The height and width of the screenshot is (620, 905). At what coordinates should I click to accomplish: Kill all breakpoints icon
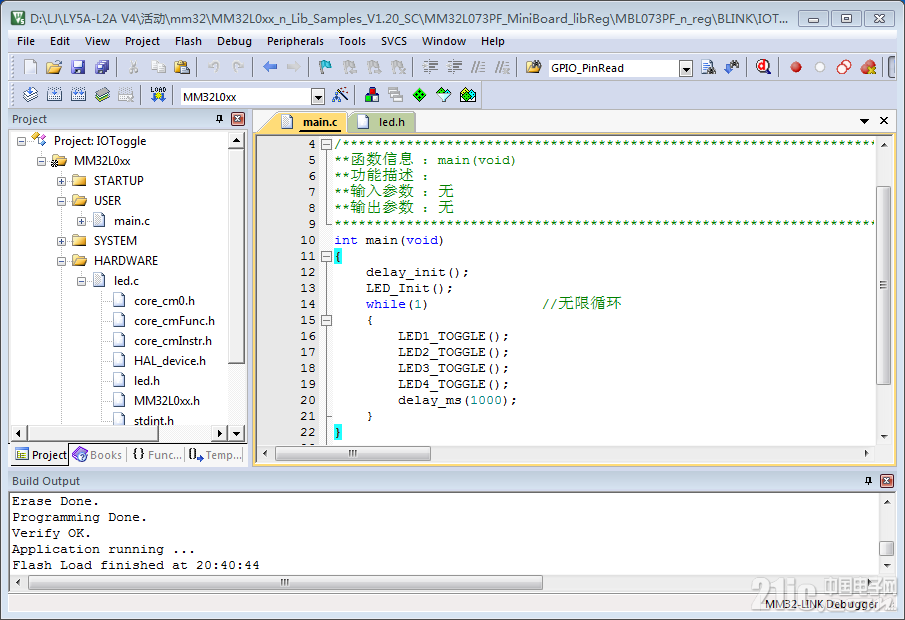pos(868,68)
